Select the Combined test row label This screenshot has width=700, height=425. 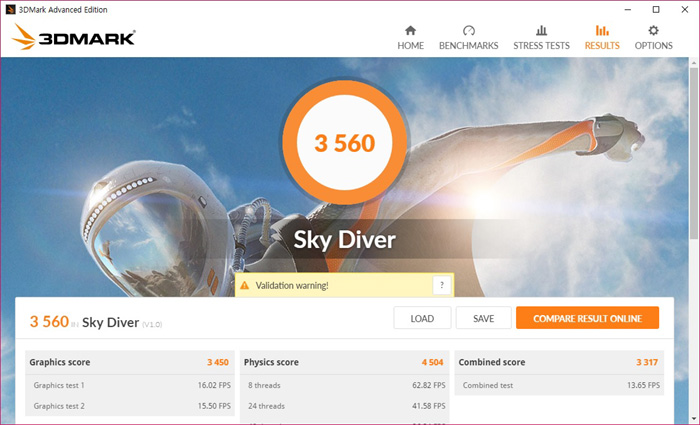click(x=488, y=385)
